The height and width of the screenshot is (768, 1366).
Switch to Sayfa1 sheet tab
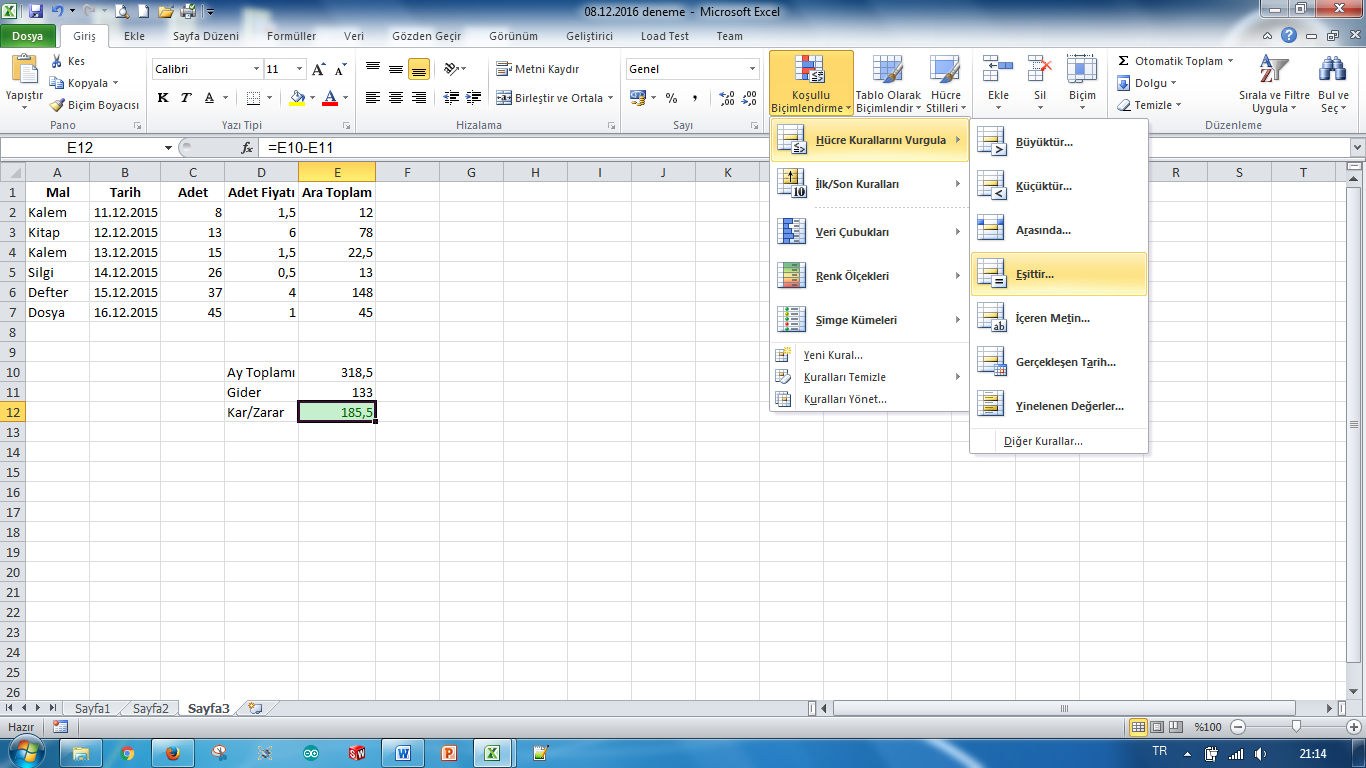[93, 708]
